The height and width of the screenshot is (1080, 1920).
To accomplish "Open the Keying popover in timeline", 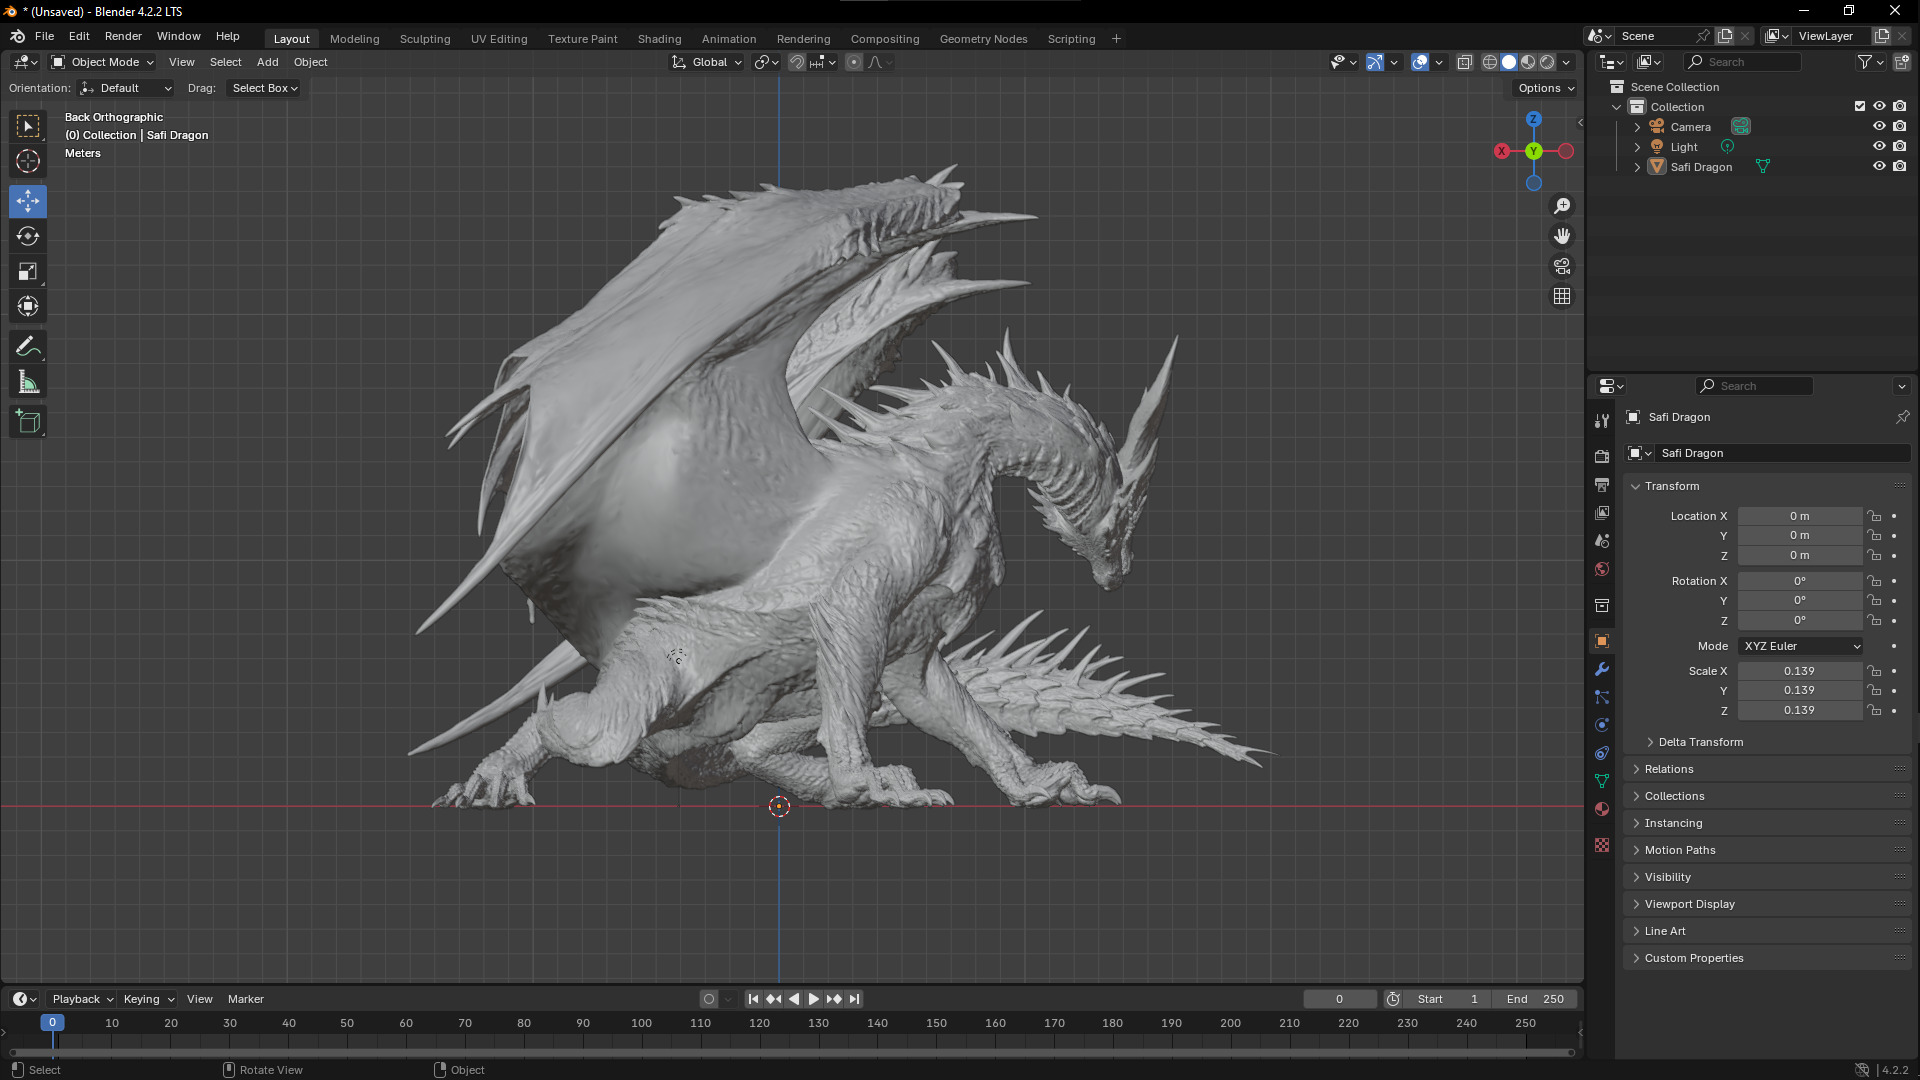I will (x=148, y=999).
